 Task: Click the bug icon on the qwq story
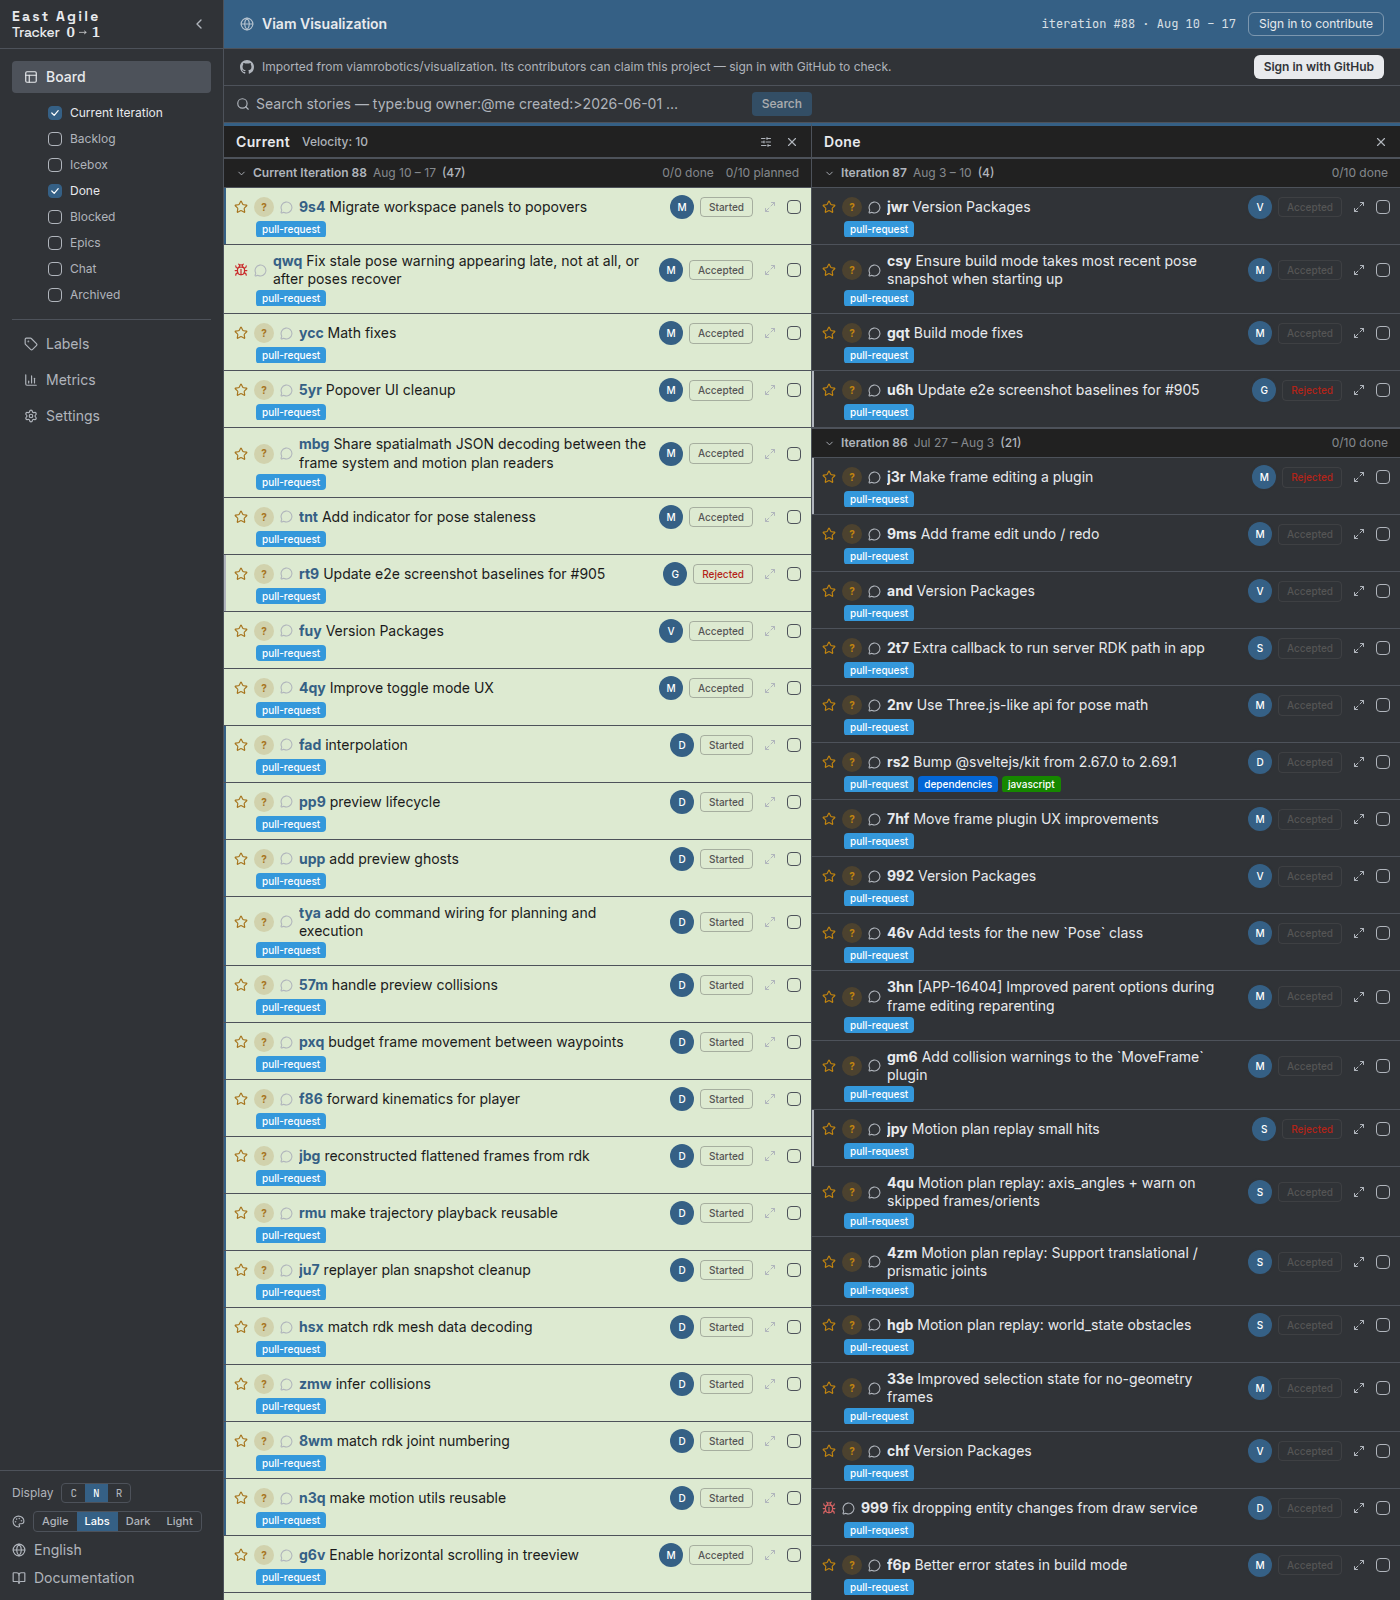pyautogui.click(x=241, y=270)
